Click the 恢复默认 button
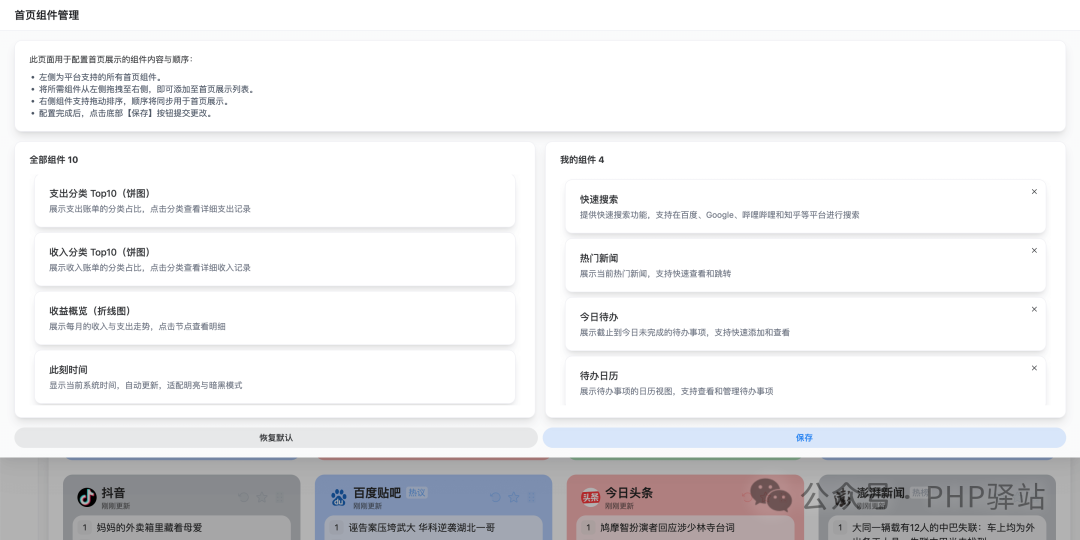The height and width of the screenshot is (540, 1080). coord(276,437)
